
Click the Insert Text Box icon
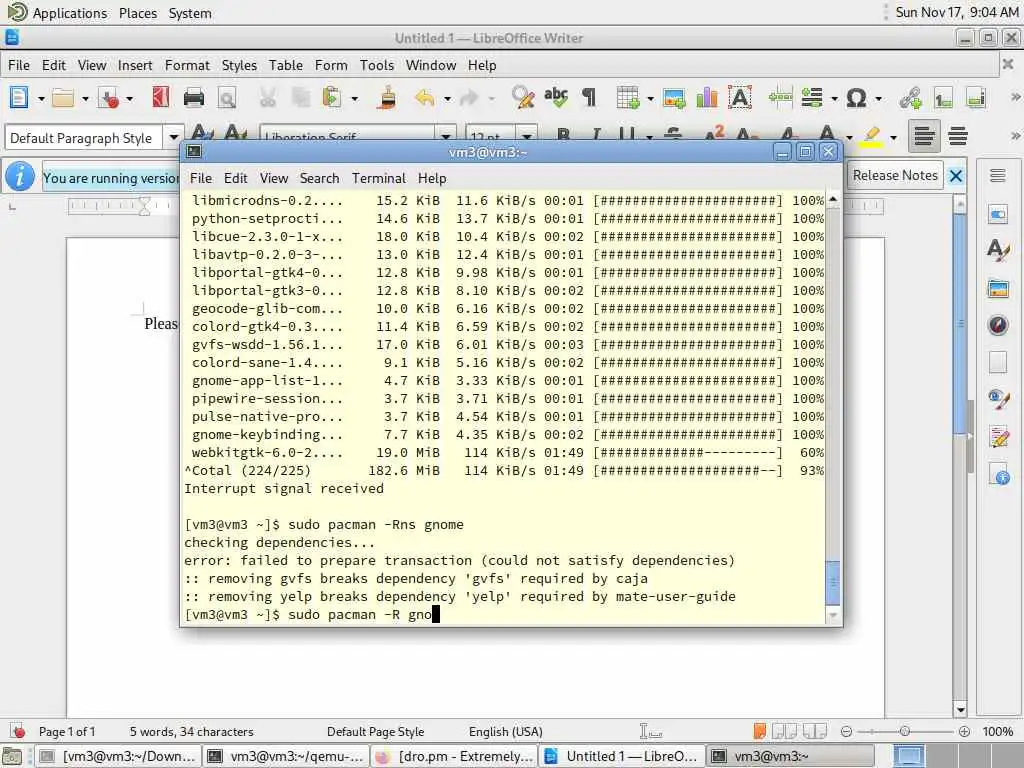pos(740,98)
